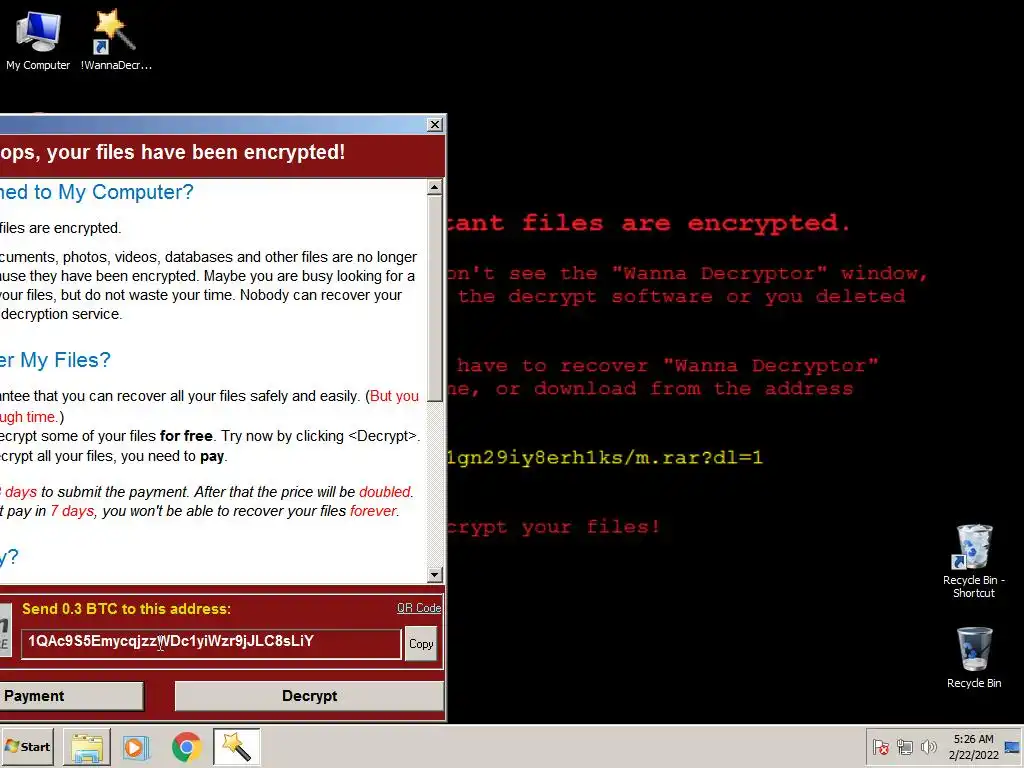This screenshot has height=768, width=1024.
Task: Click the scrollbar down arrow
Action: click(x=434, y=575)
